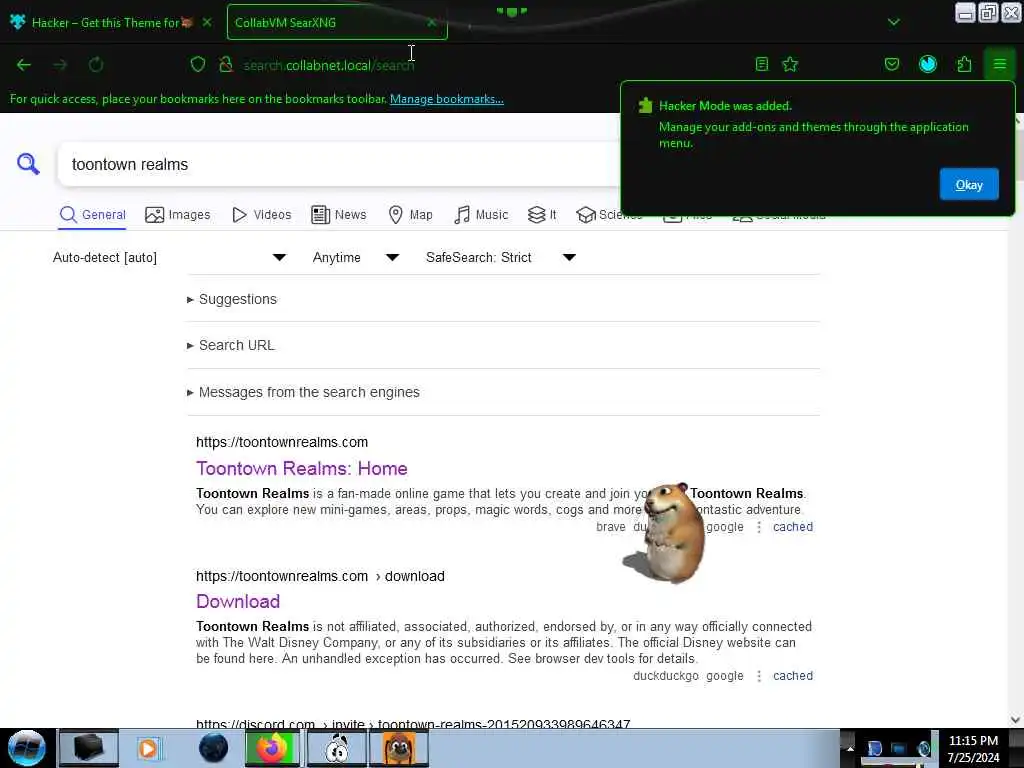Open the list all tabs chevron
Screen dimensions: 1024x768
click(x=893, y=22)
